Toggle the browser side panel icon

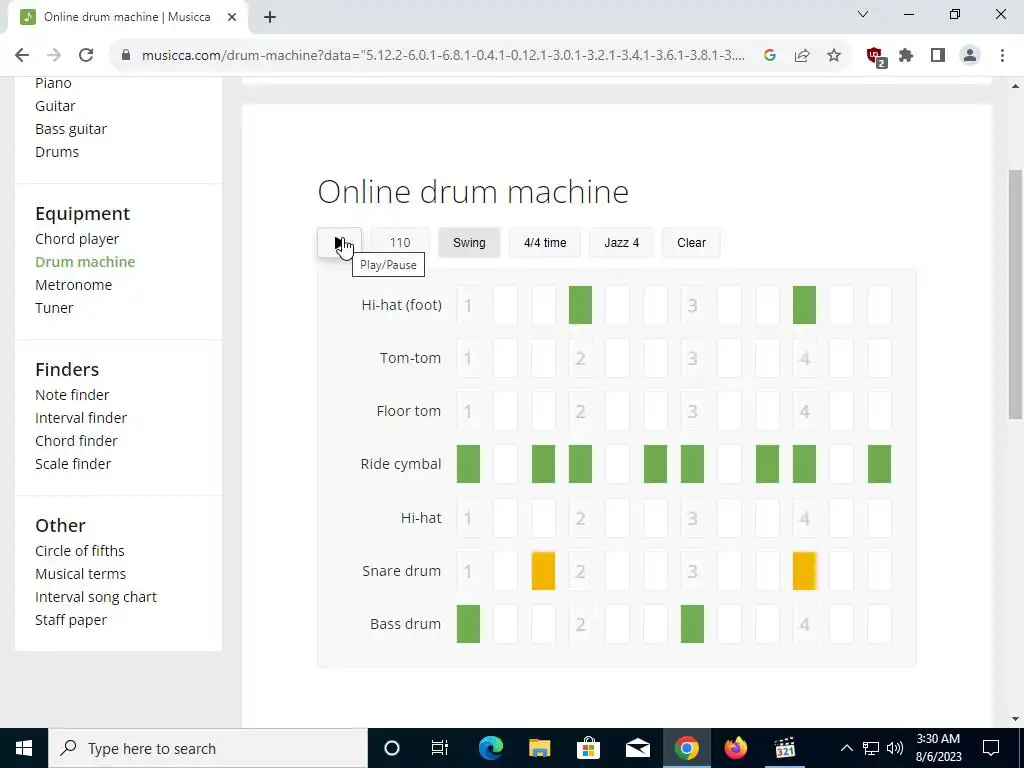coord(938,56)
